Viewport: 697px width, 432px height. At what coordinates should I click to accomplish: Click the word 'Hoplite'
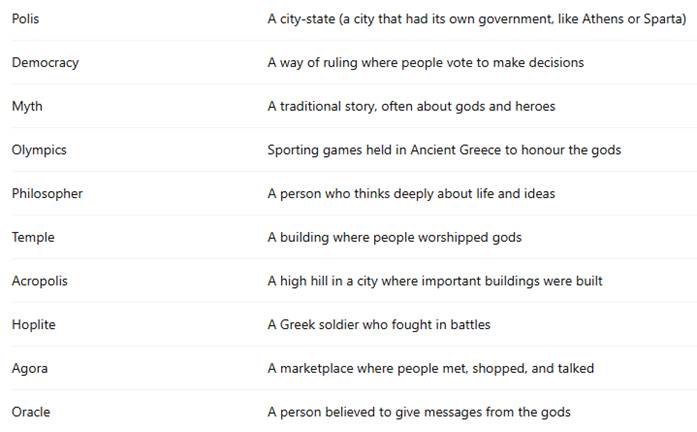pos(32,325)
